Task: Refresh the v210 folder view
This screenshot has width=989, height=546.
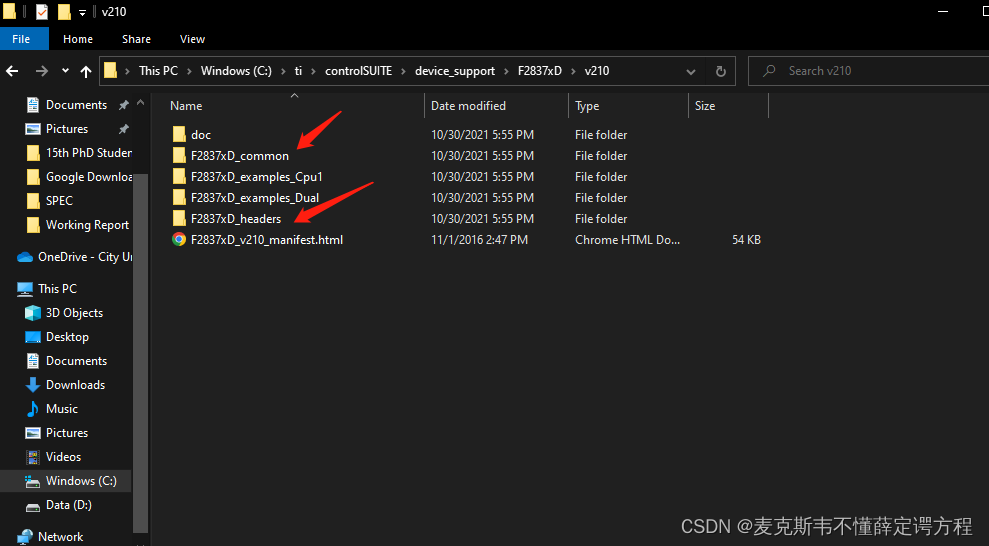Action: (x=720, y=71)
